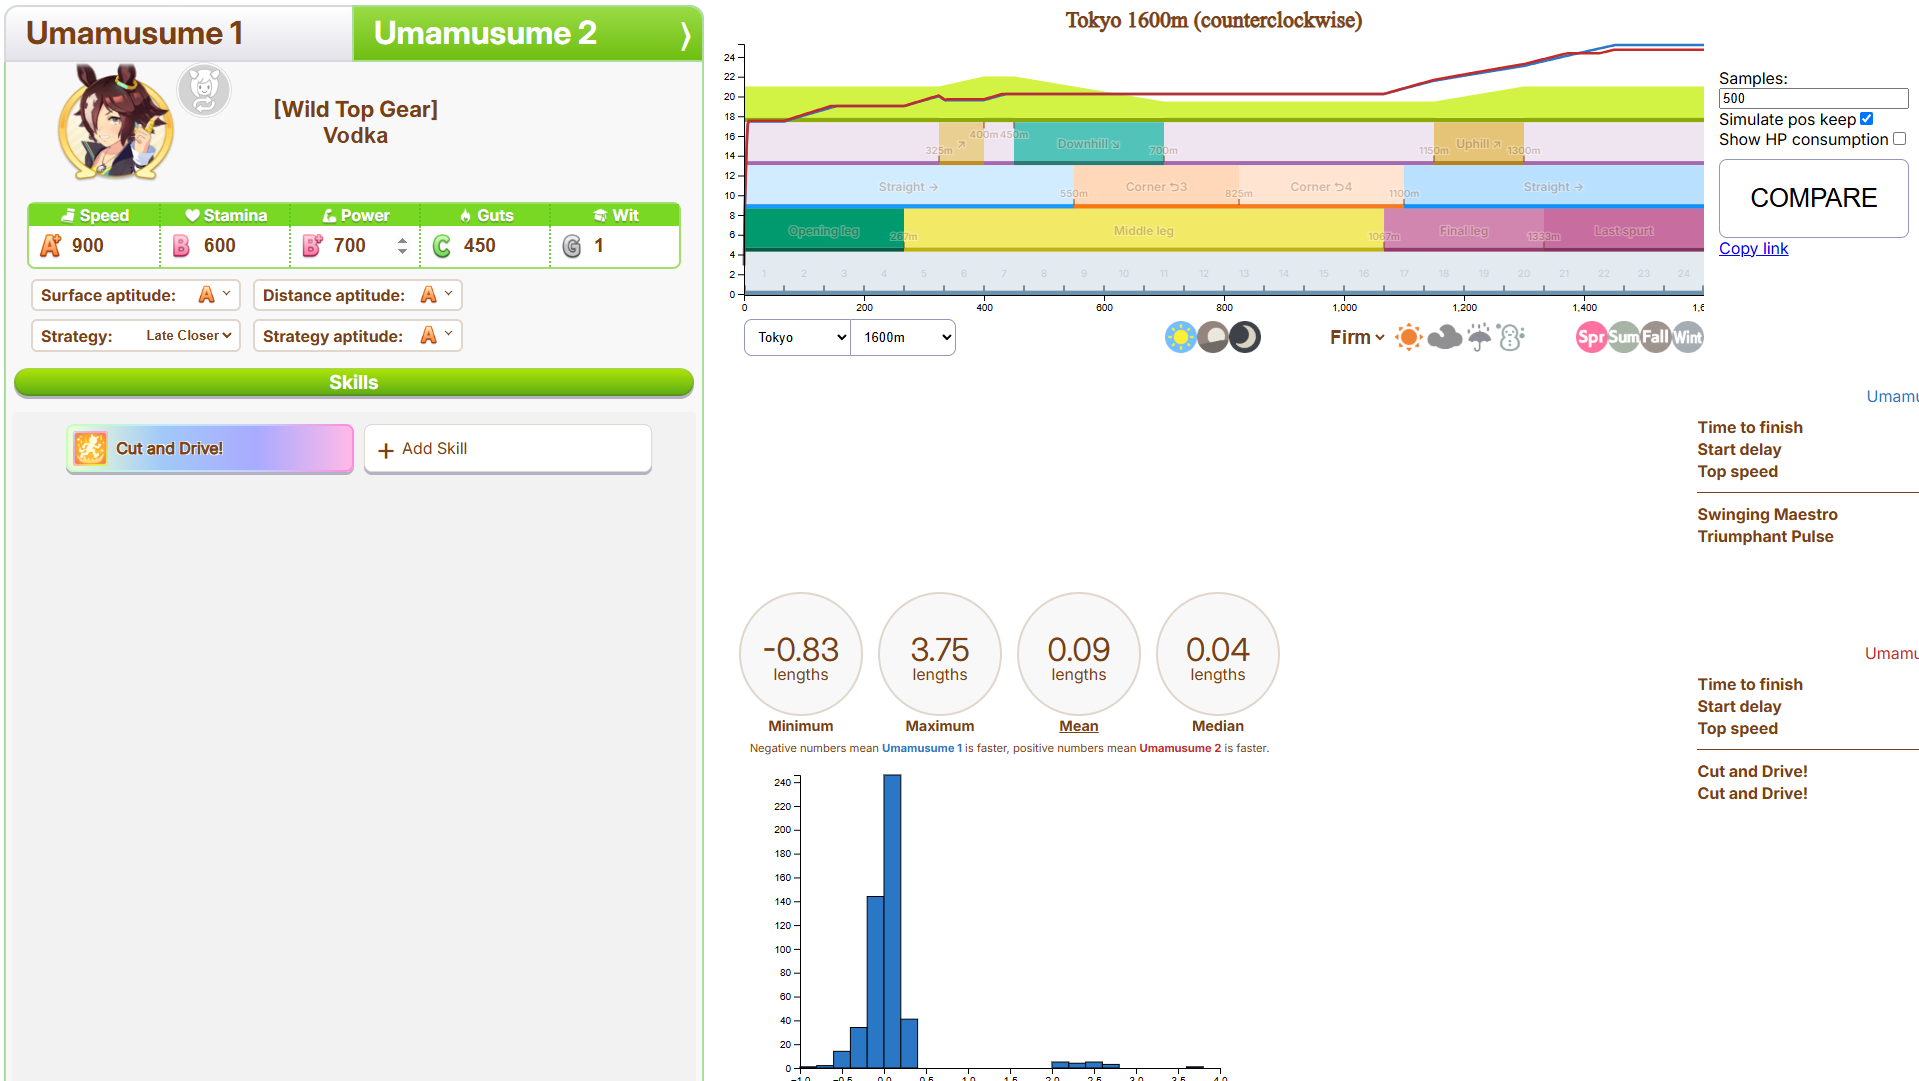This screenshot has height=1081, width=1919.
Task: Choose snowy snowman weather icon
Action: [x=1511, y=337]
